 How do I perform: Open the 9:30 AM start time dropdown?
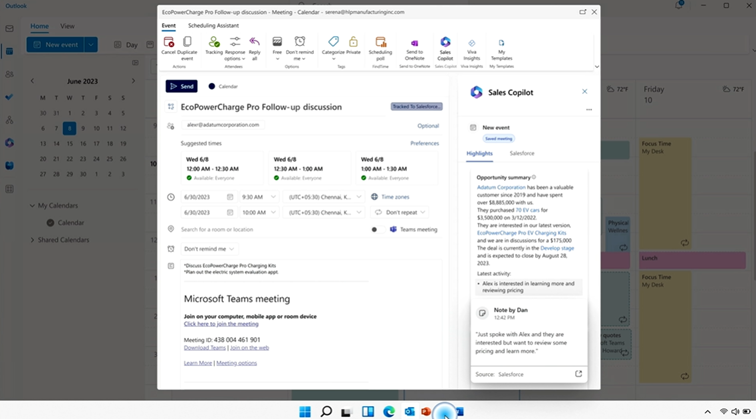click(x=259, y=197)
